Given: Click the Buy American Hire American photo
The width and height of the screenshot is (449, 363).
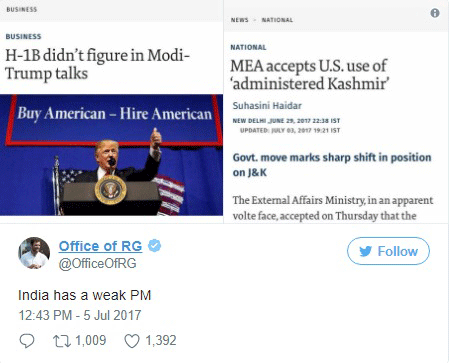Looking at the screenshot, I should click(111, 155).
